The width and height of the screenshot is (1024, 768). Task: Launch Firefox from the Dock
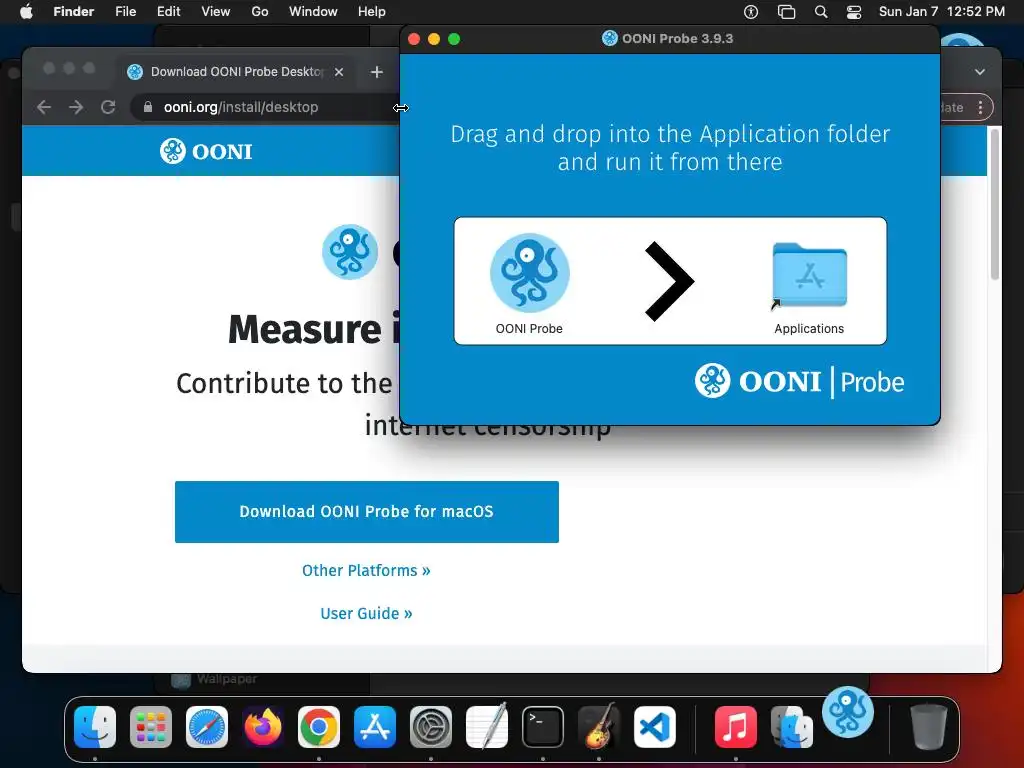(263, 727)
